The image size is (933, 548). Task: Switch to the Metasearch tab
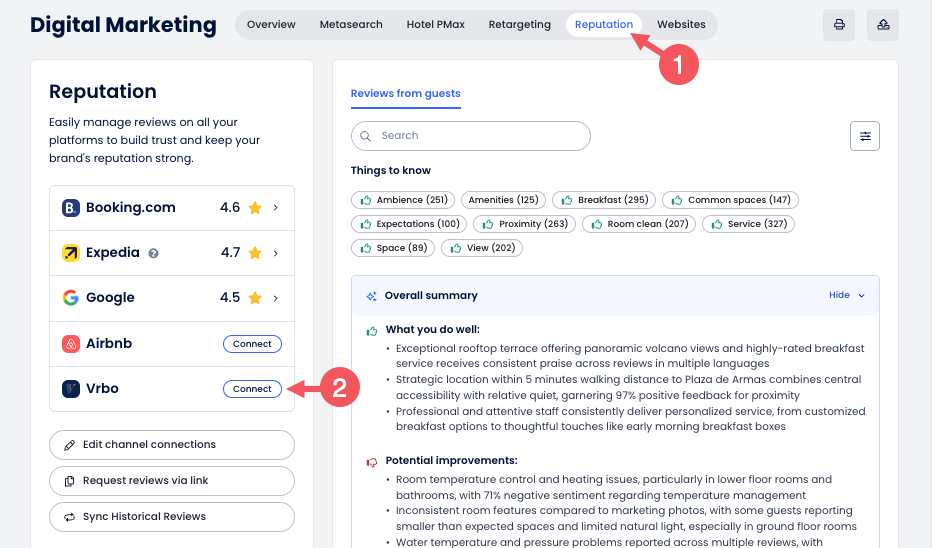coord(351,25)
